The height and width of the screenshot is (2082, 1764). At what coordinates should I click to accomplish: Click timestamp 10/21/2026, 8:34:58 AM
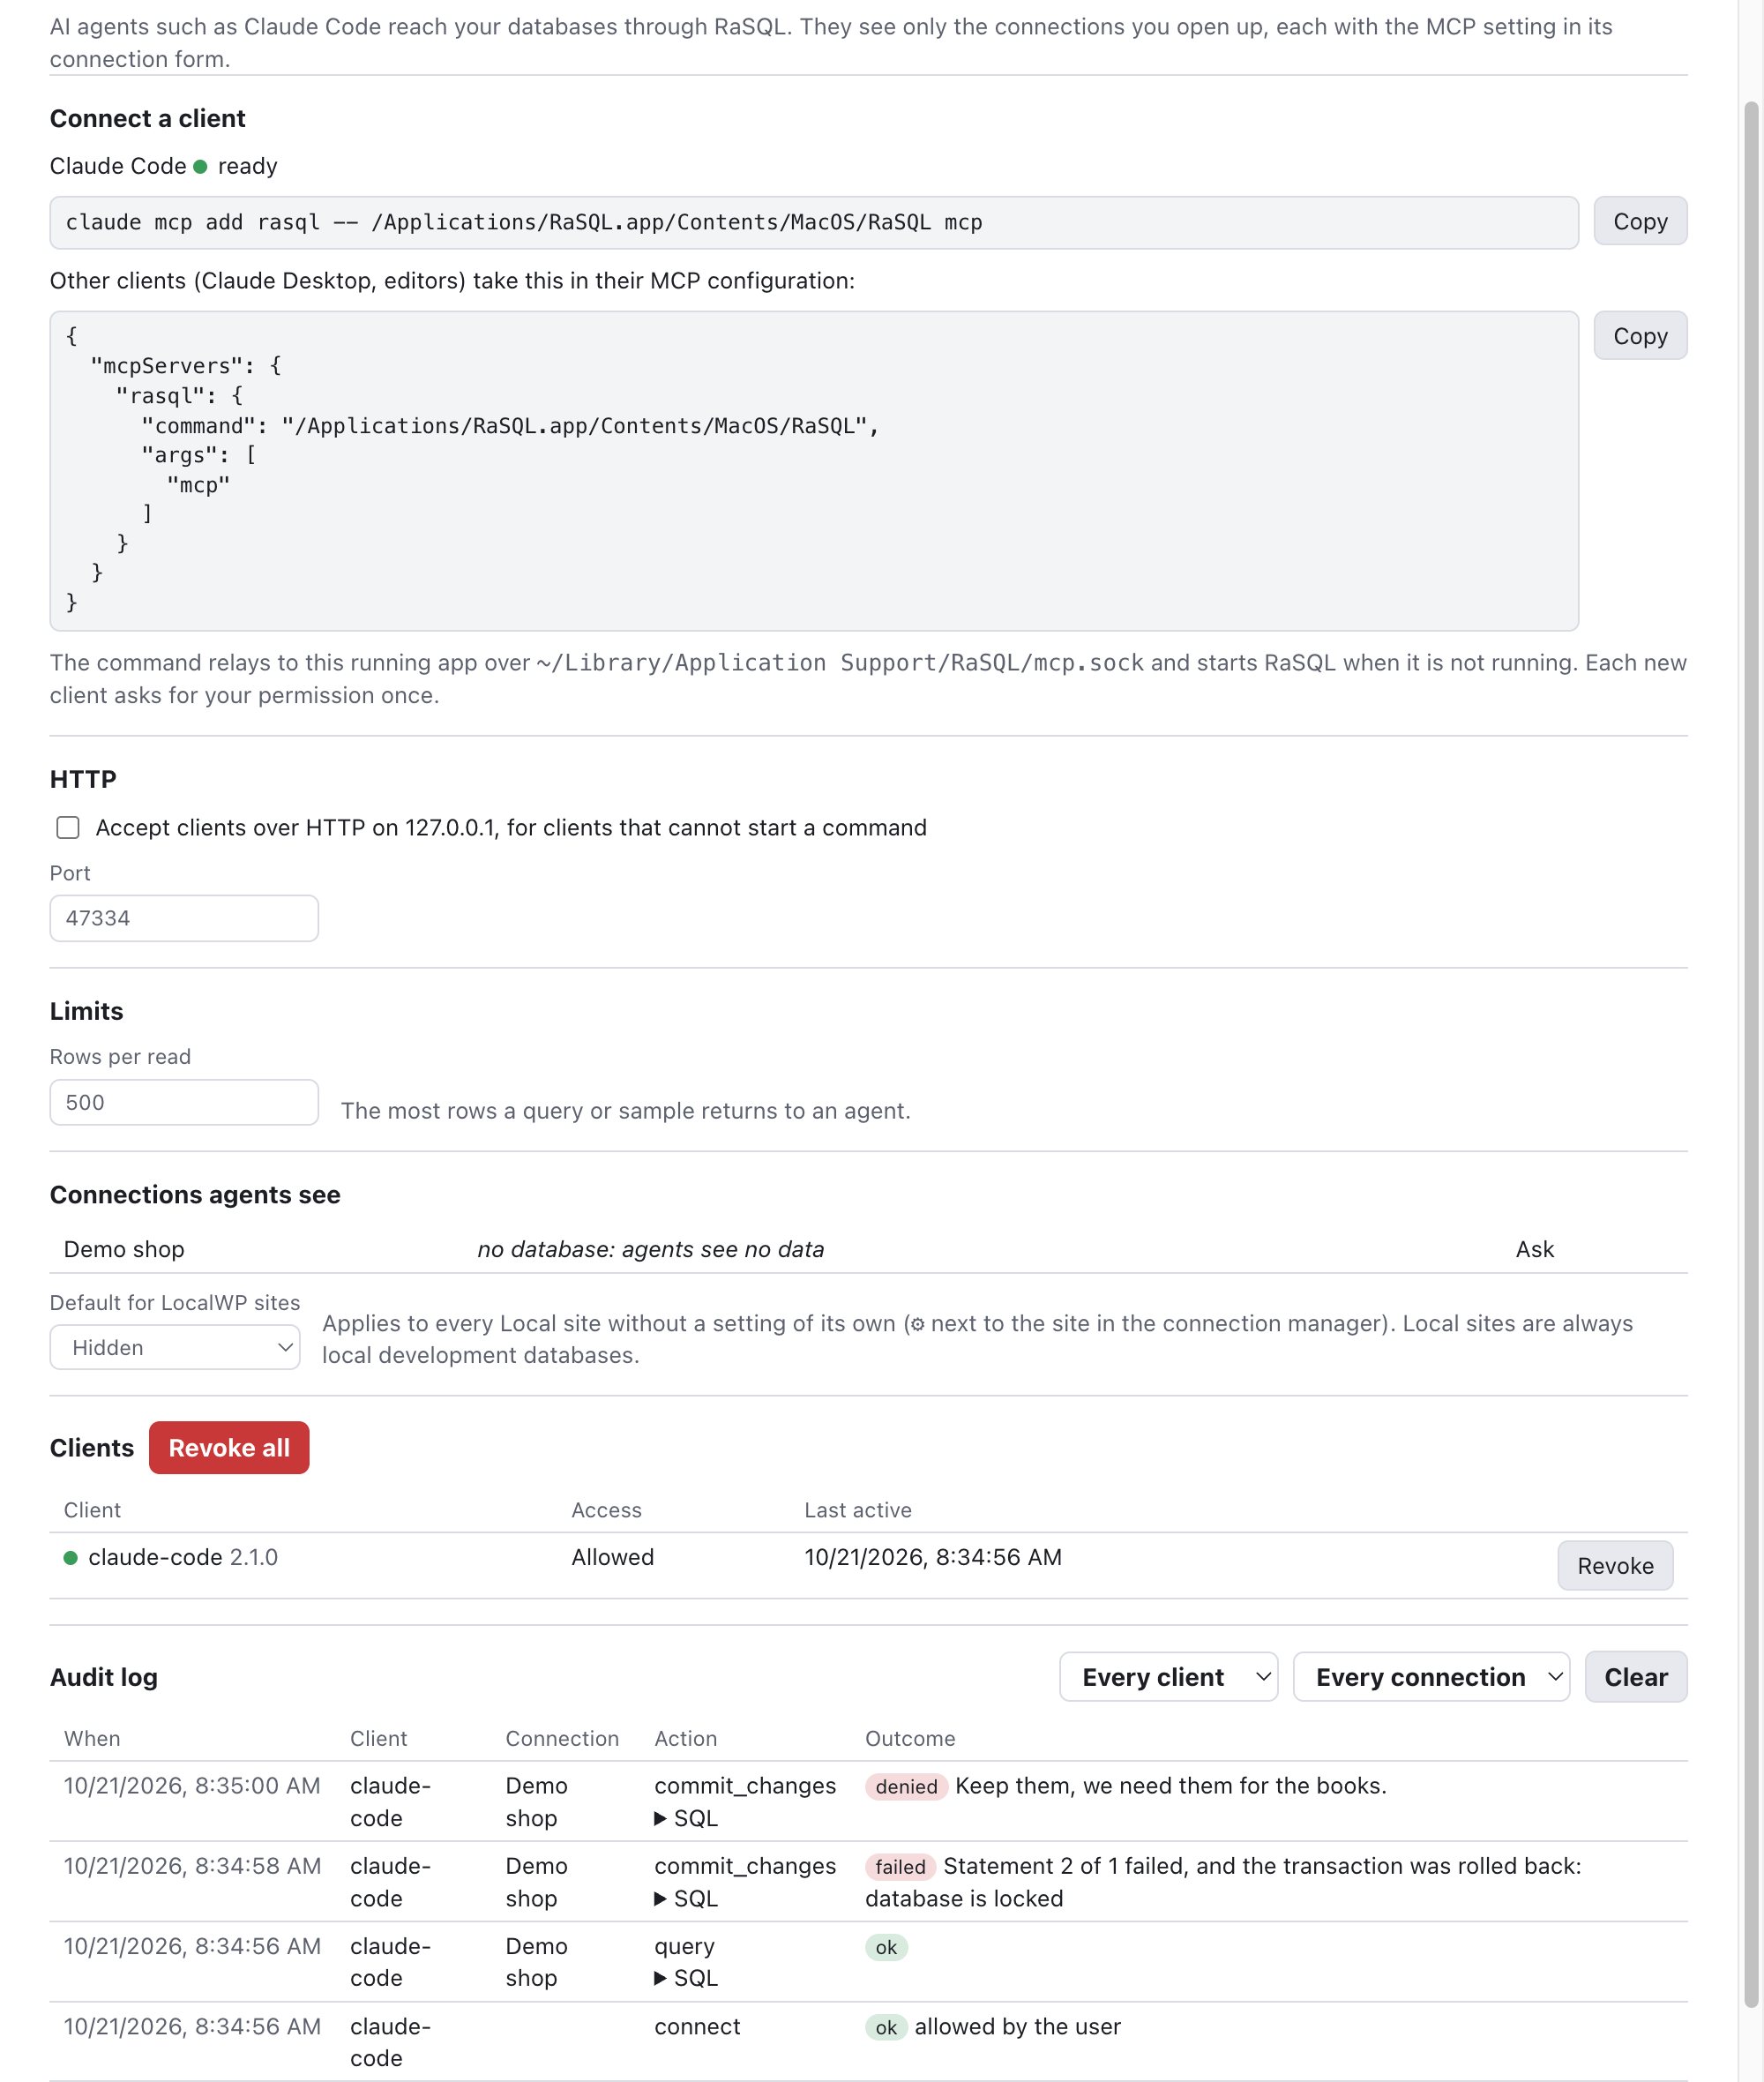(192, 1866)
